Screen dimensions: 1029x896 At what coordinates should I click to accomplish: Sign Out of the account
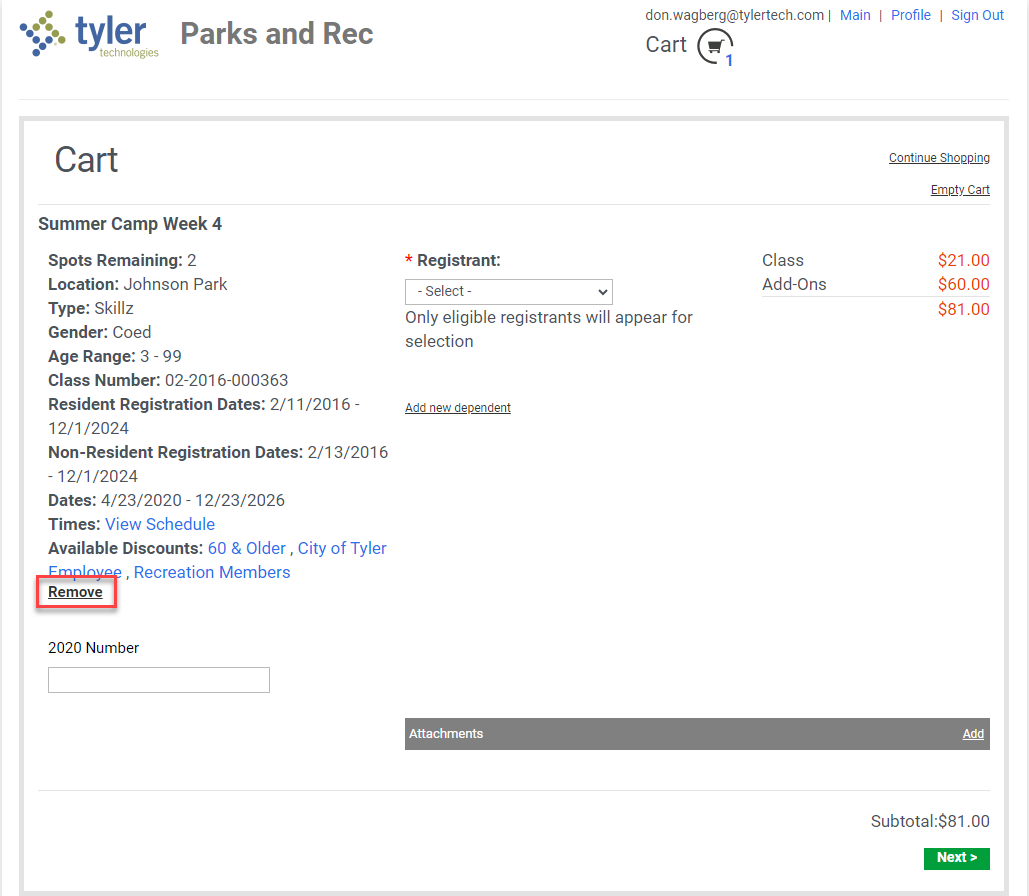[977, 15]
